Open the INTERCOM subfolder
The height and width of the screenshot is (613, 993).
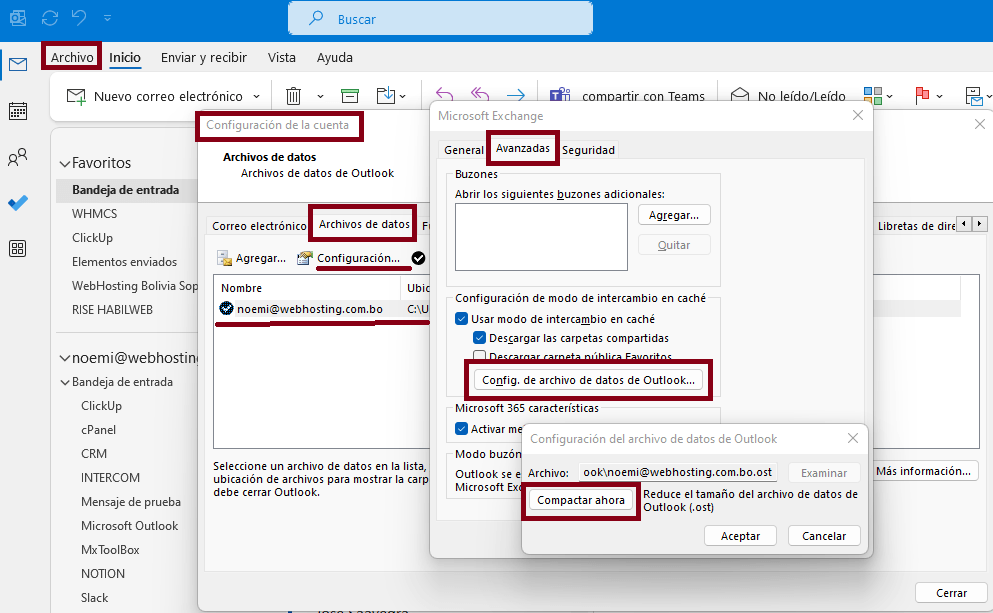[x=110, y=477]
